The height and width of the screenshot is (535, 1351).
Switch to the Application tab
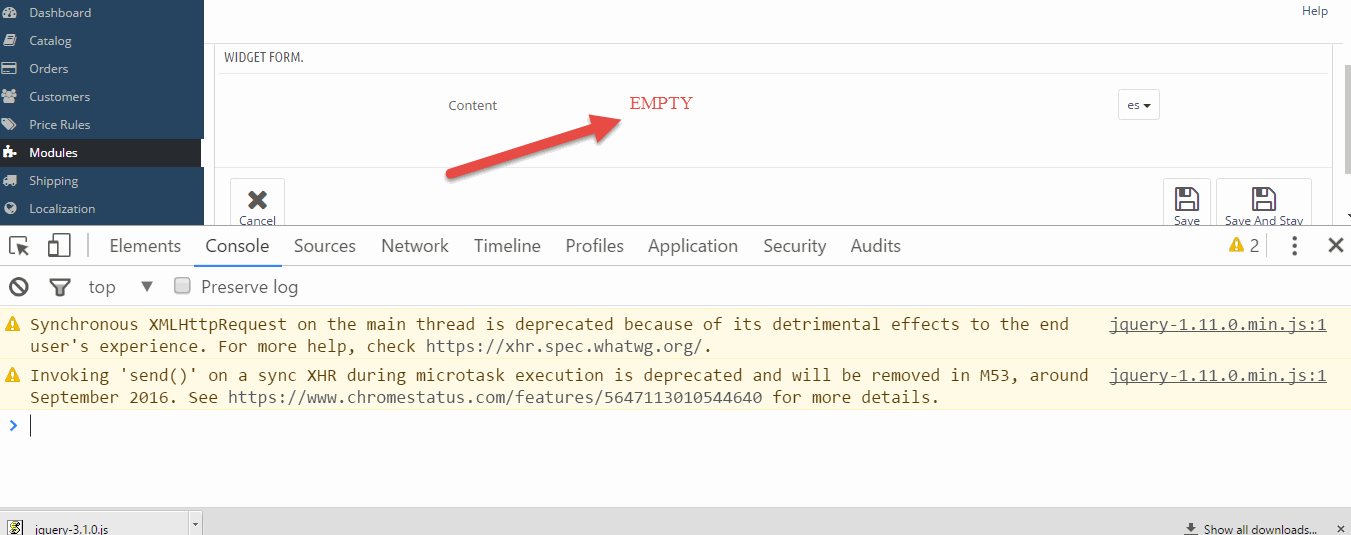[x=693, y=246]
